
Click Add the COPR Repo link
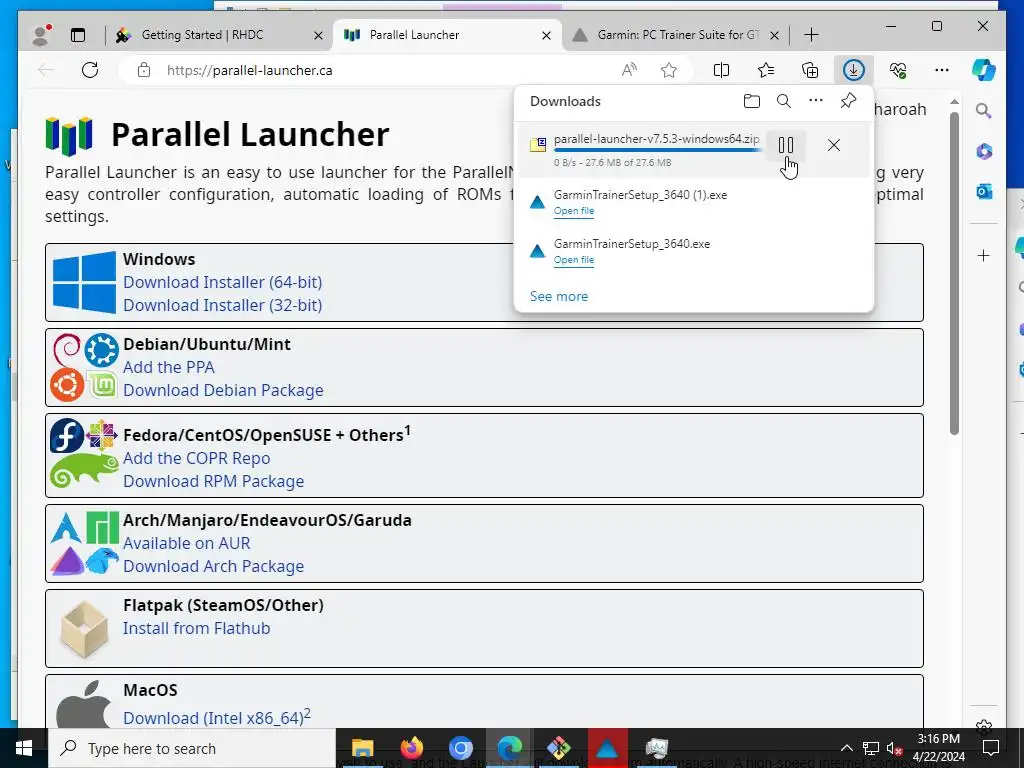pos(197,458)
